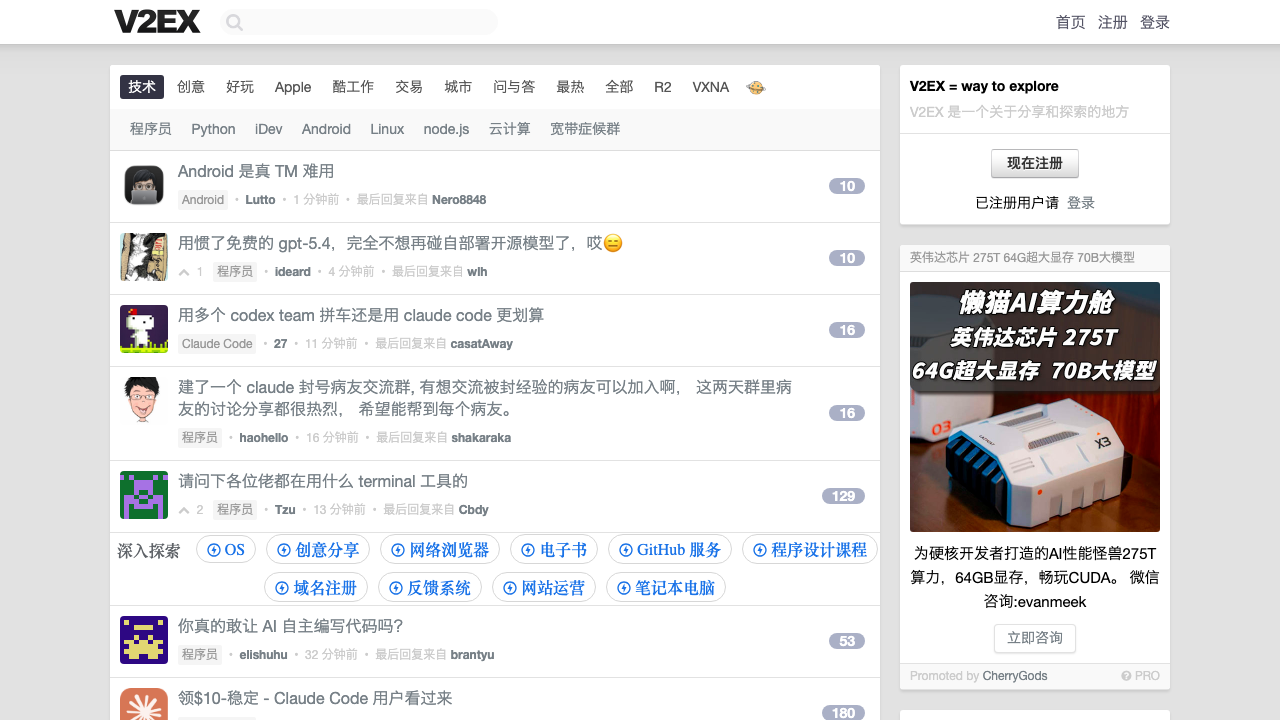Open claude 封号病友交流群 post
Screen dimensions: 1280x720
(x=485, y=398)
